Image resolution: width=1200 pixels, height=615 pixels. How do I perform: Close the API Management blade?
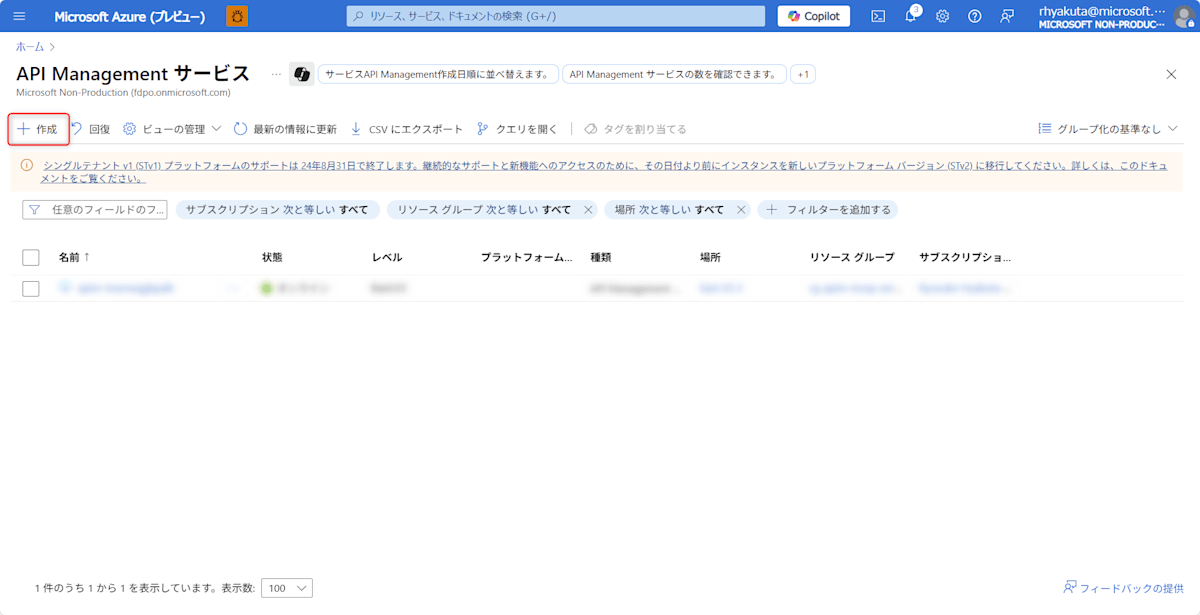(x=1172, y=74)
